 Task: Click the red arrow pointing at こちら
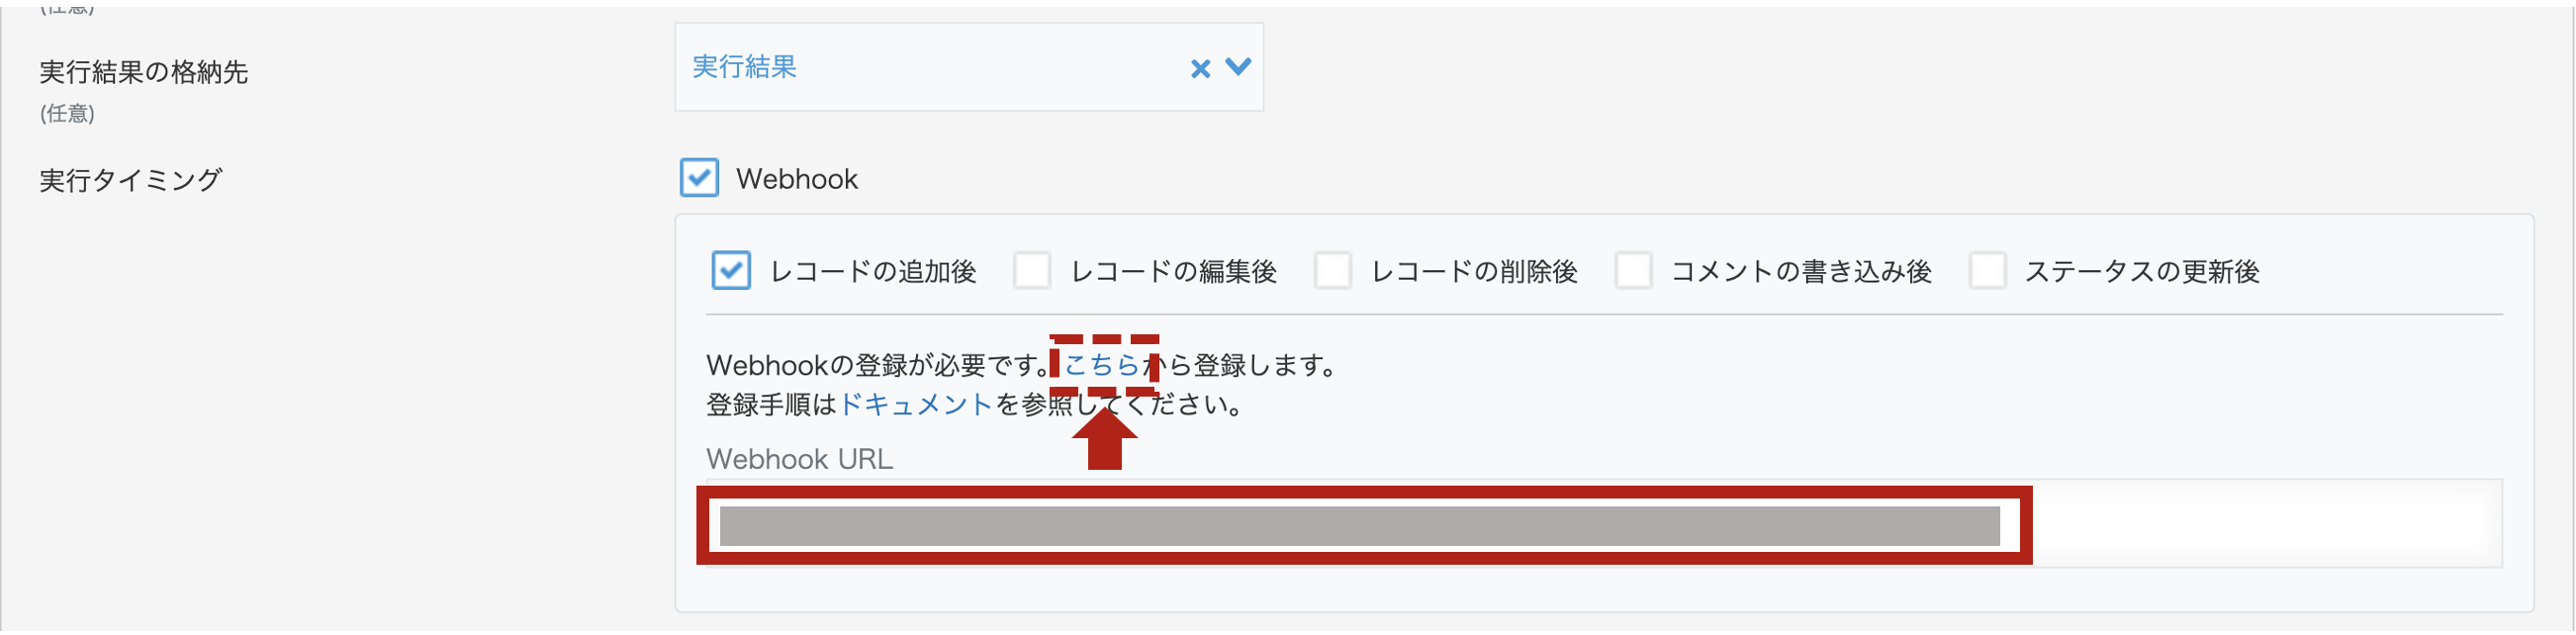click(x=1104, y=437)
